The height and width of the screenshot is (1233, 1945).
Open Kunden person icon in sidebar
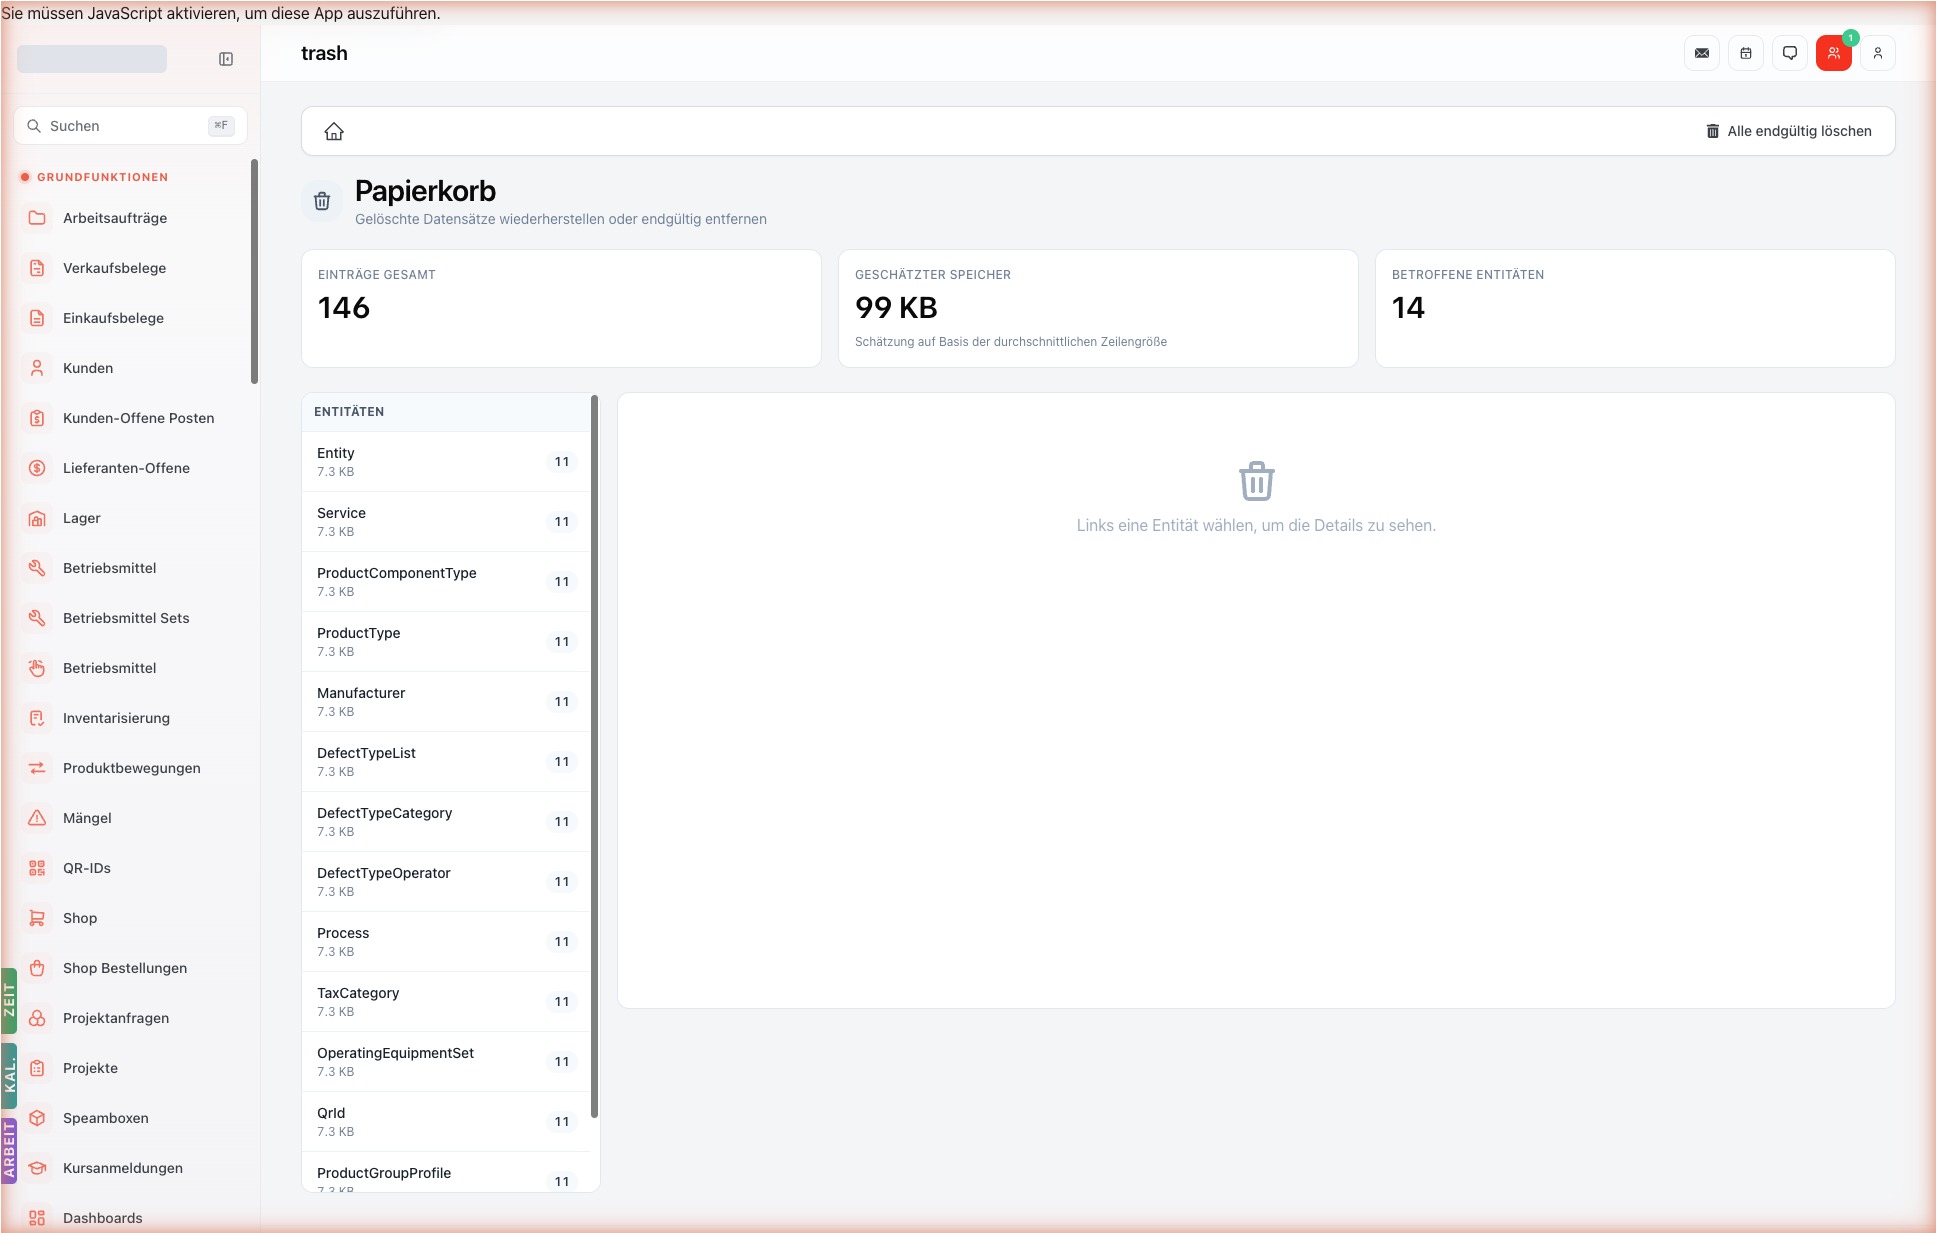pos(37,368)
